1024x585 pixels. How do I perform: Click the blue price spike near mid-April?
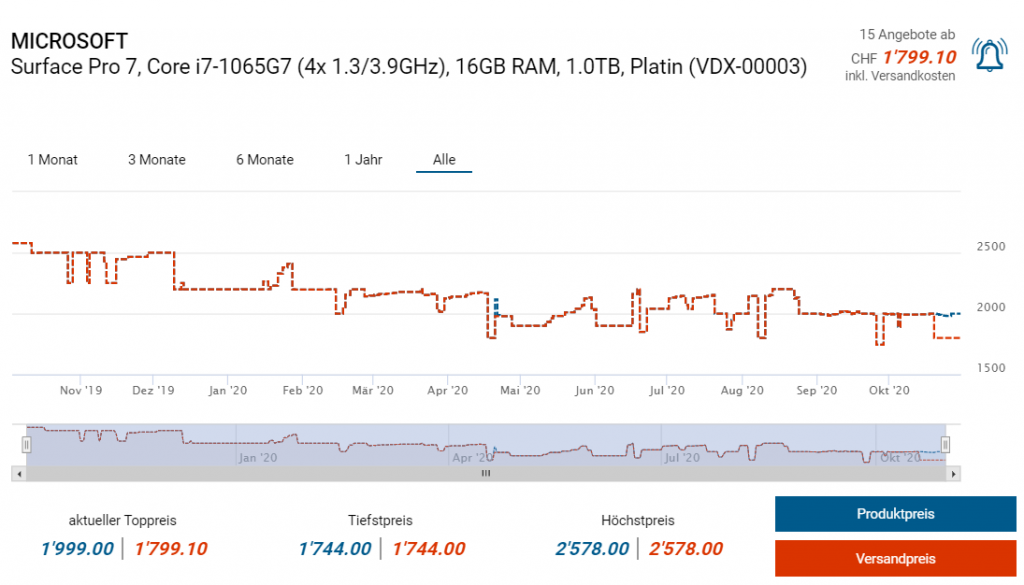click(495, 304)
